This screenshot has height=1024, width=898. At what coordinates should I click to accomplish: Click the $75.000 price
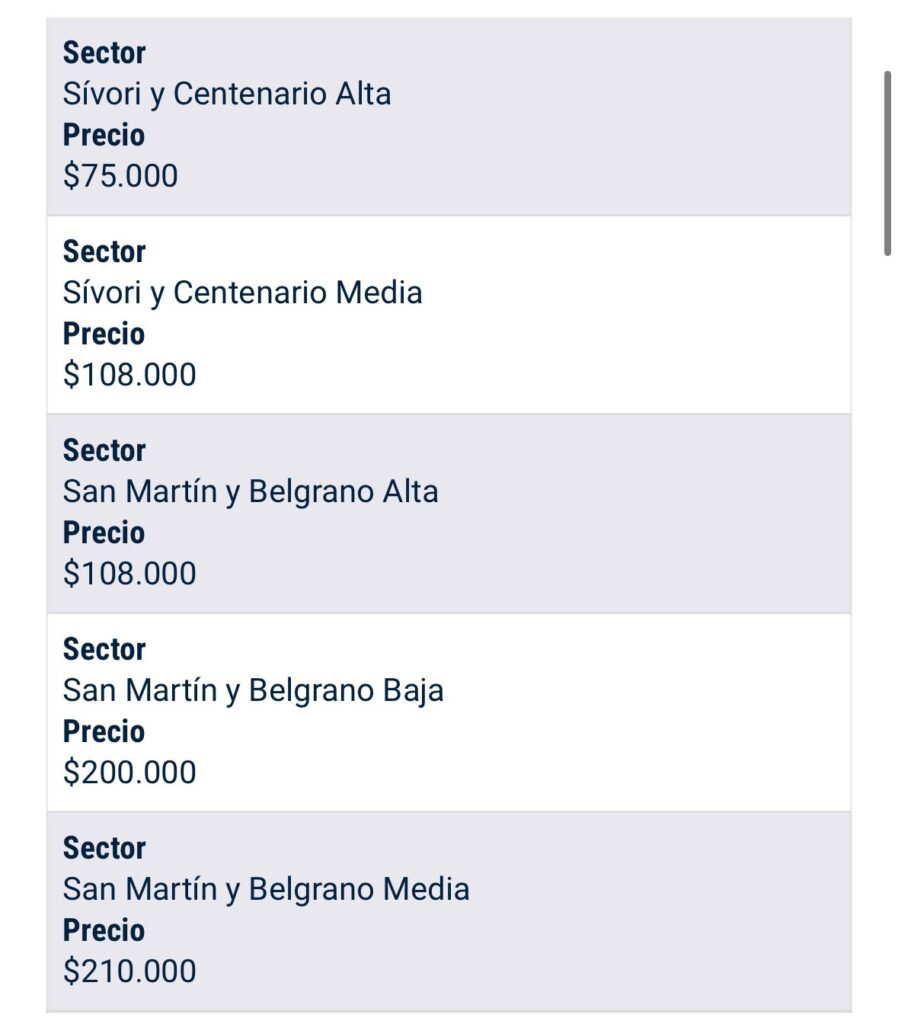pyautogui.click(x=120, y=176)
